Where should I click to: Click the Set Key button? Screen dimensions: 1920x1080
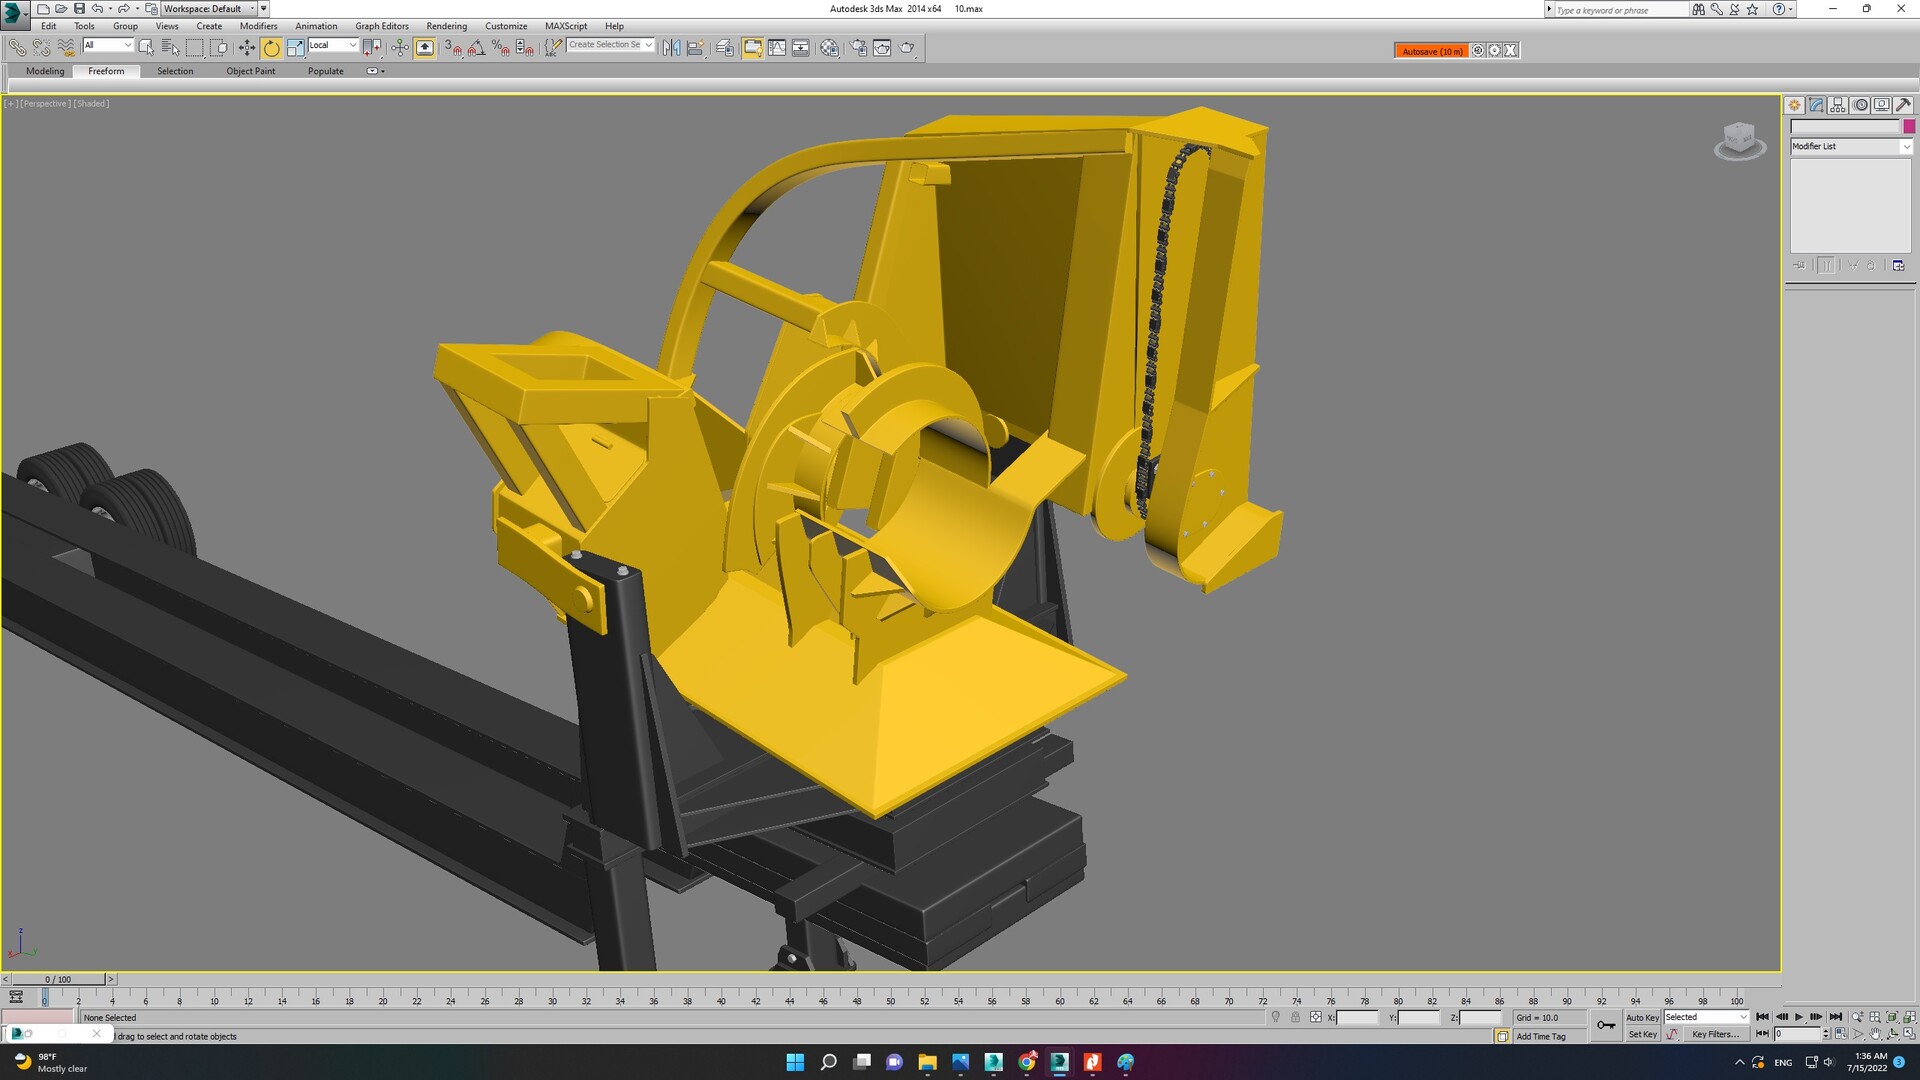pyautogui.click(x=1642, y=1034)
